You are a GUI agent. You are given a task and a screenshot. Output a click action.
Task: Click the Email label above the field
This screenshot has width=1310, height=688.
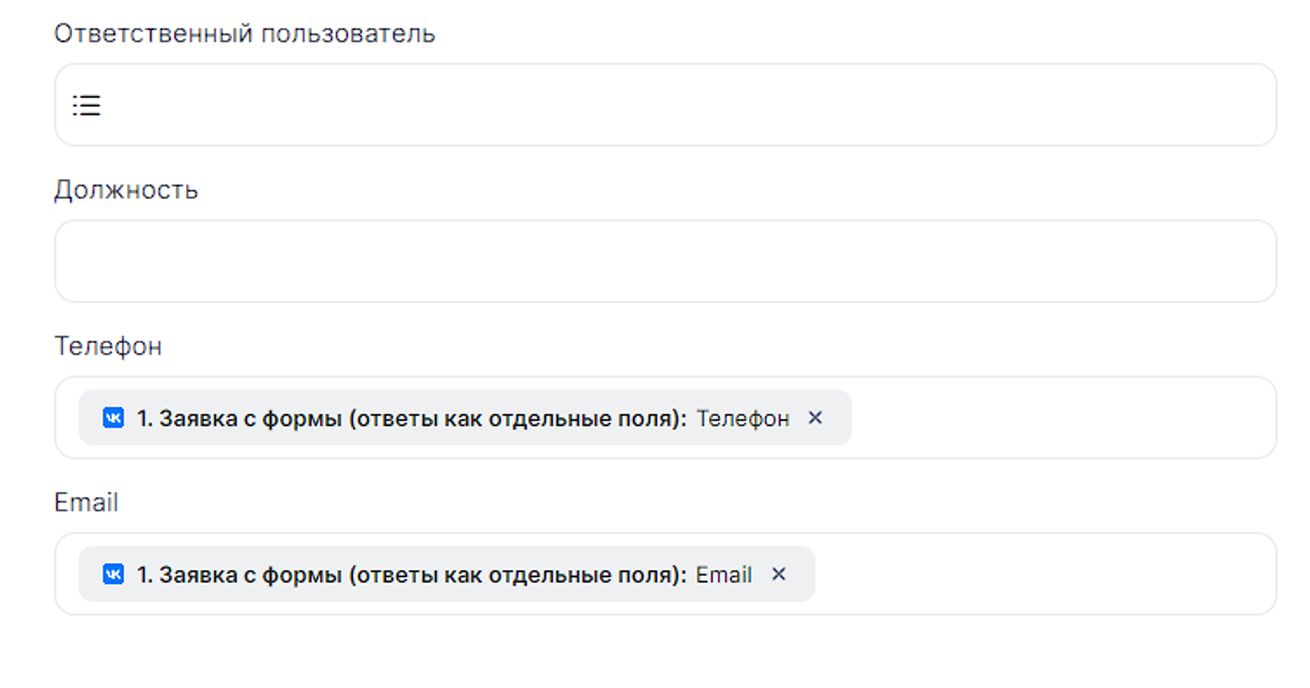(86, 502)
